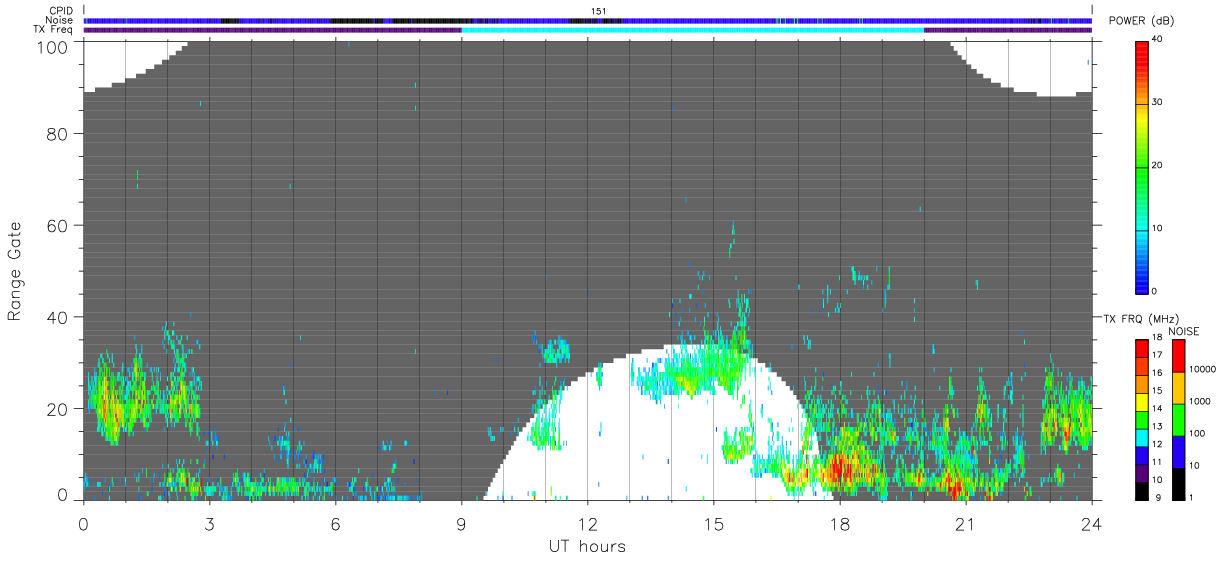Image resolution: width=1228 pixels, height=567 pixels.
Task: Click the 15 label on TX FRQ scale
Action: point(1158,390)
